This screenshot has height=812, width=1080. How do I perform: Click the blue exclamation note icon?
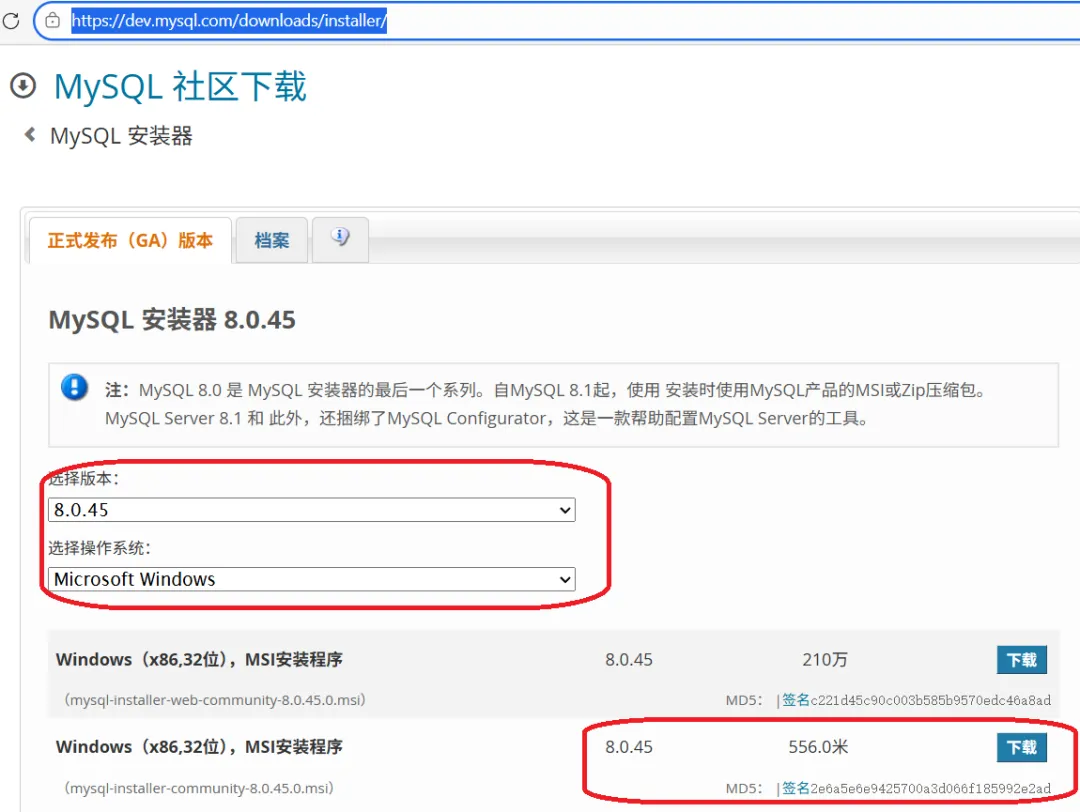pyautogui.click(x=74, y=387)
